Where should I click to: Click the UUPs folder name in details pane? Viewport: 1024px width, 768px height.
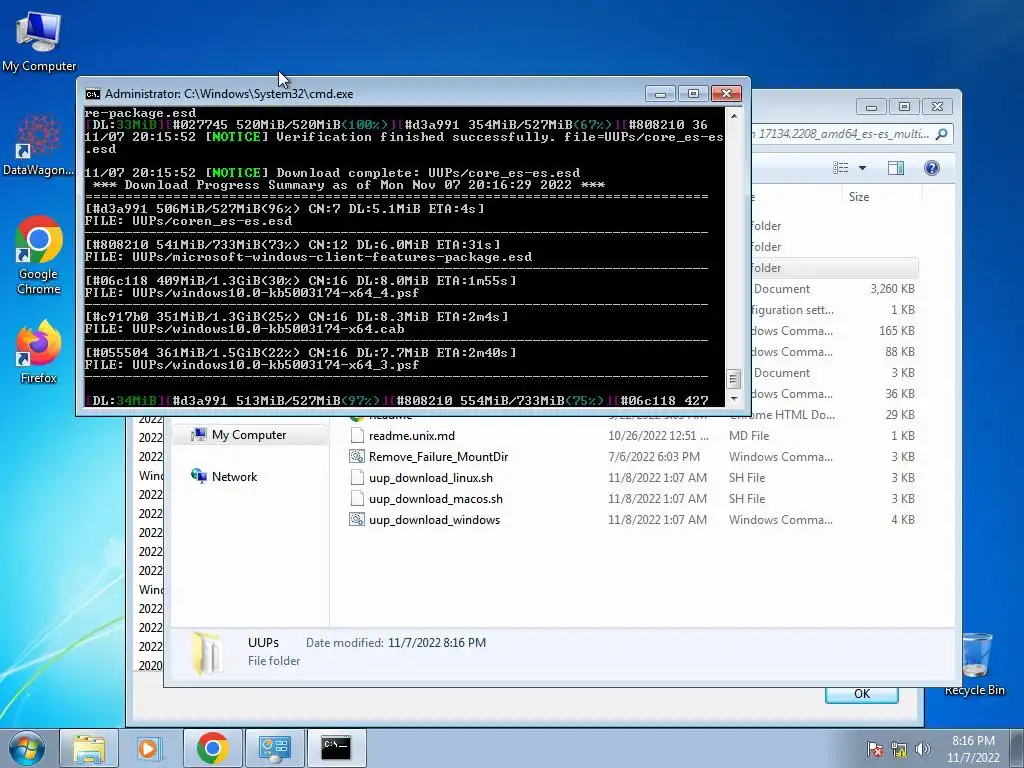[x=263, y=643]
